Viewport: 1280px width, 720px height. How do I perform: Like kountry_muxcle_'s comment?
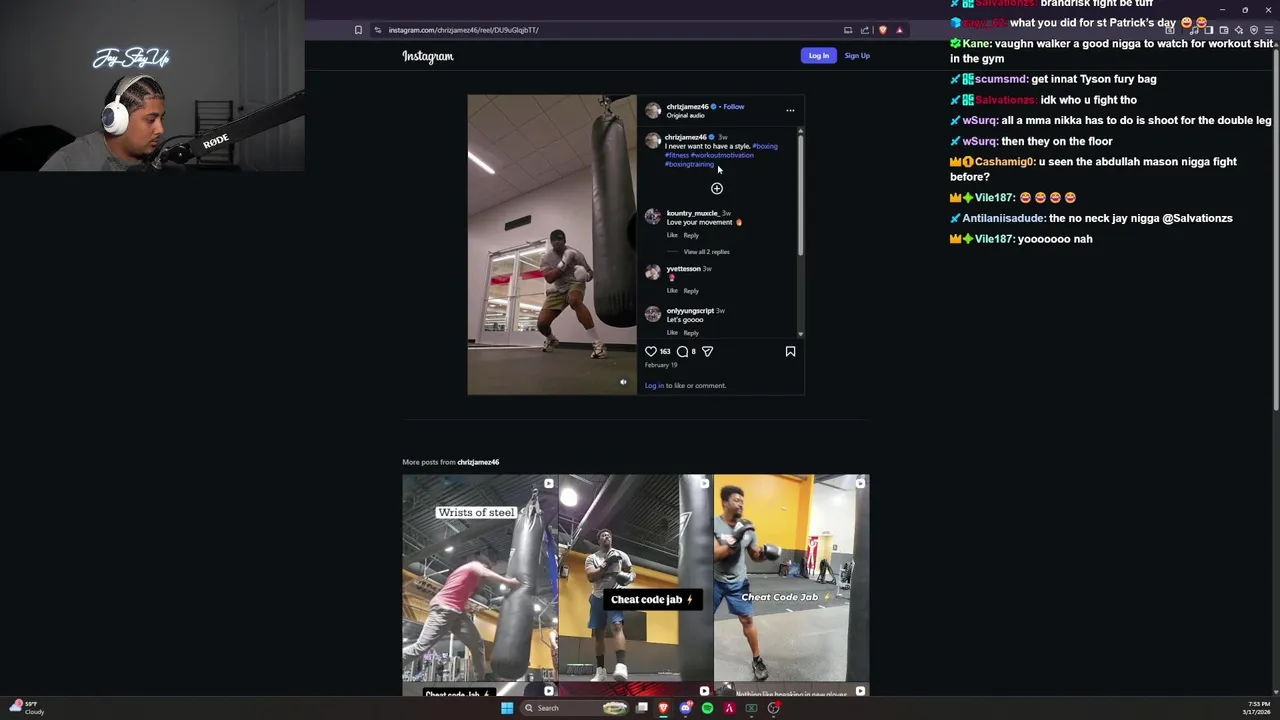pyautogui.click(x=672, y=235)
